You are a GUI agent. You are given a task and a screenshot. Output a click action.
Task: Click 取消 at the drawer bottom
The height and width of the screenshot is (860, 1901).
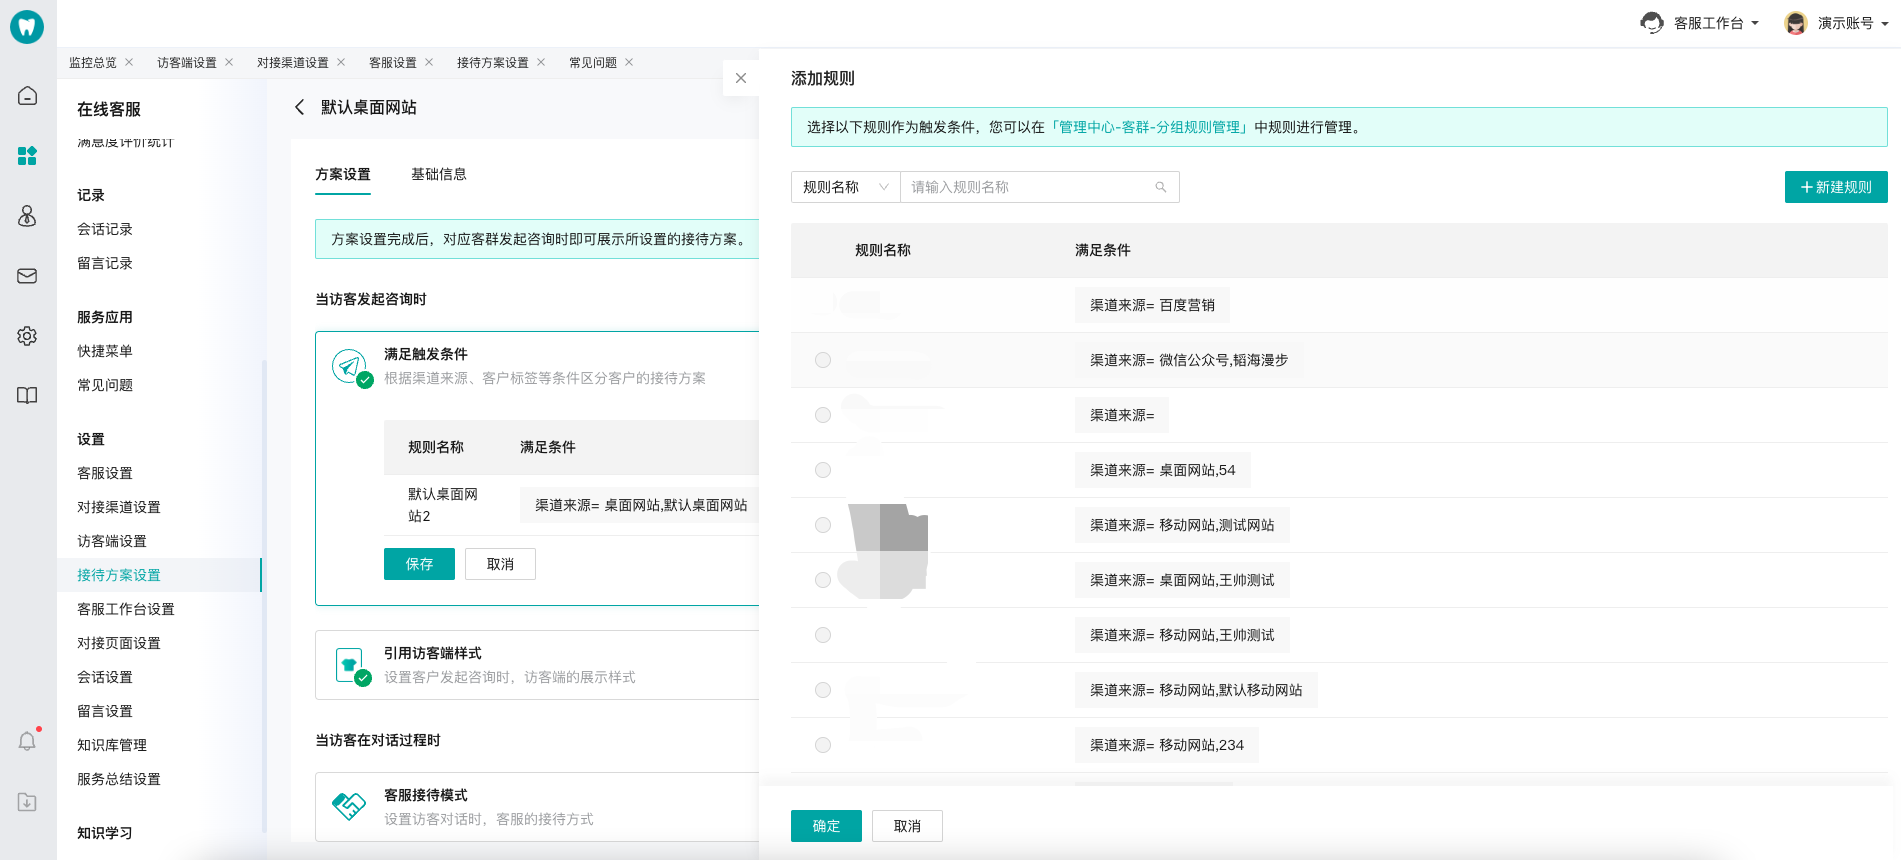coord(907,826)
